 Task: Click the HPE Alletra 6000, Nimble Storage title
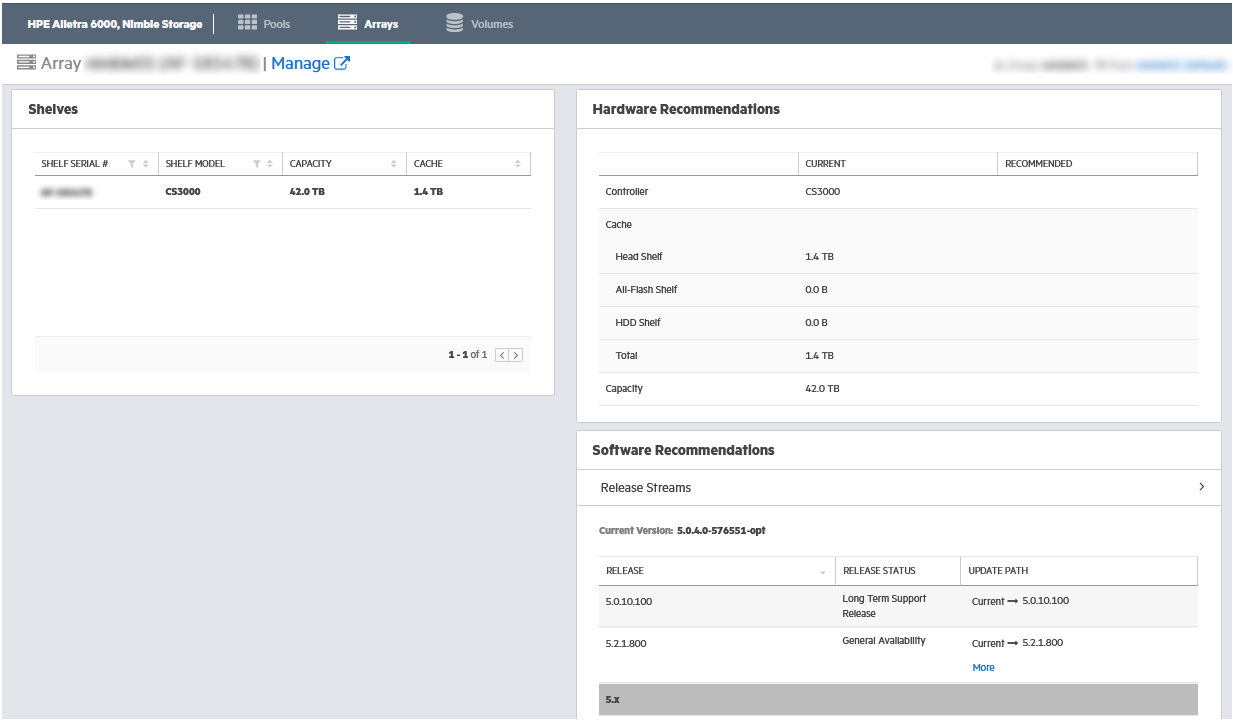(114, 24)
